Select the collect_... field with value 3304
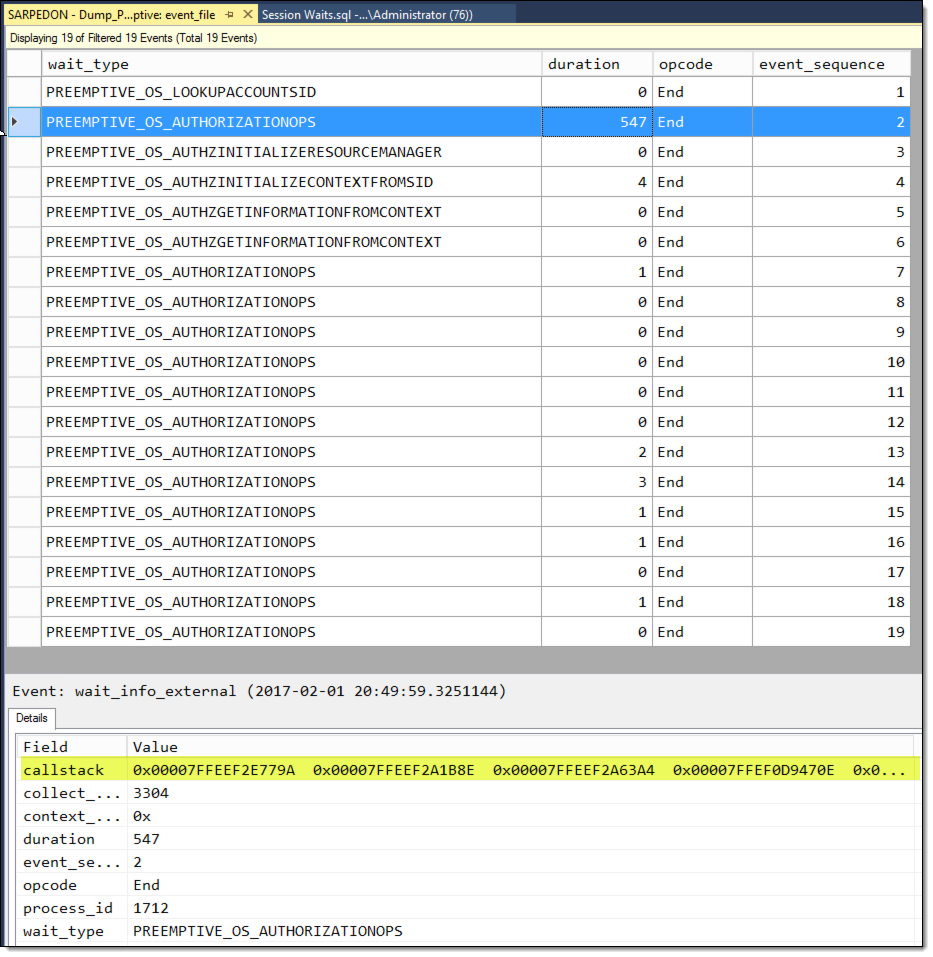 click(469, 793)
